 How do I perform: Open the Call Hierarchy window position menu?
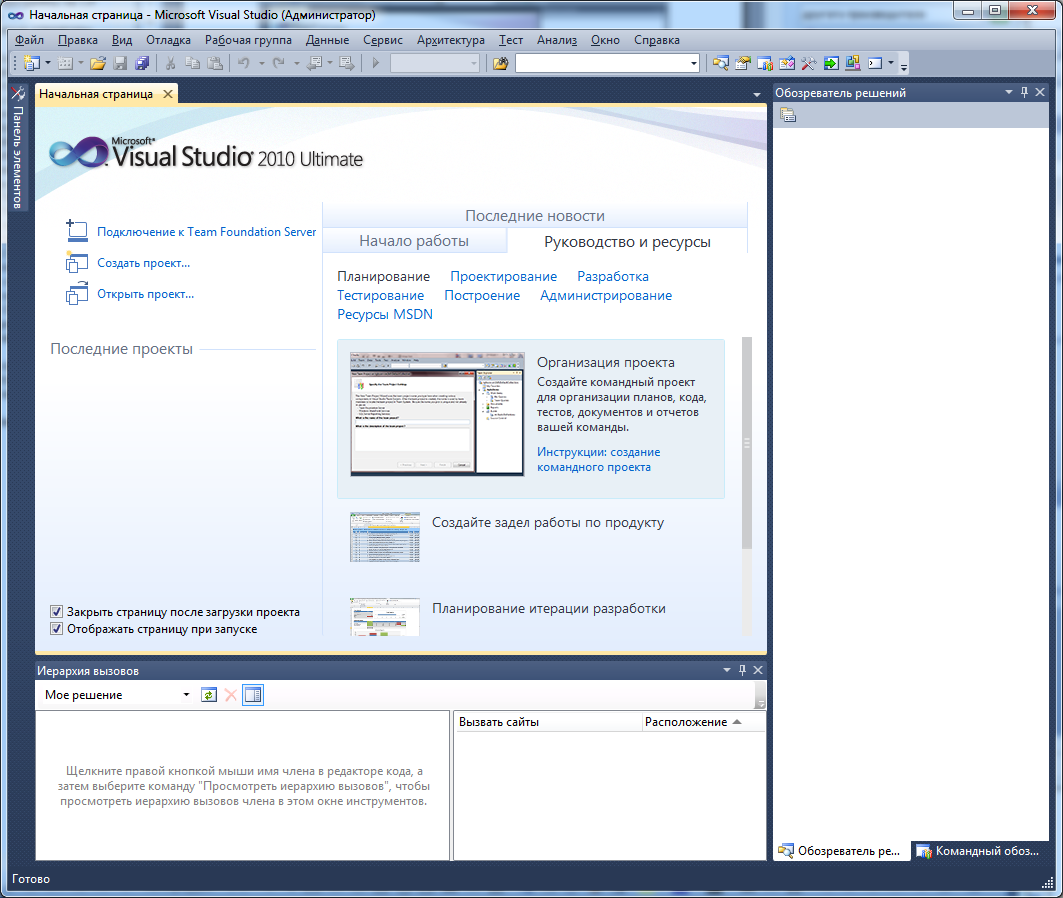[x=727, y=670]
